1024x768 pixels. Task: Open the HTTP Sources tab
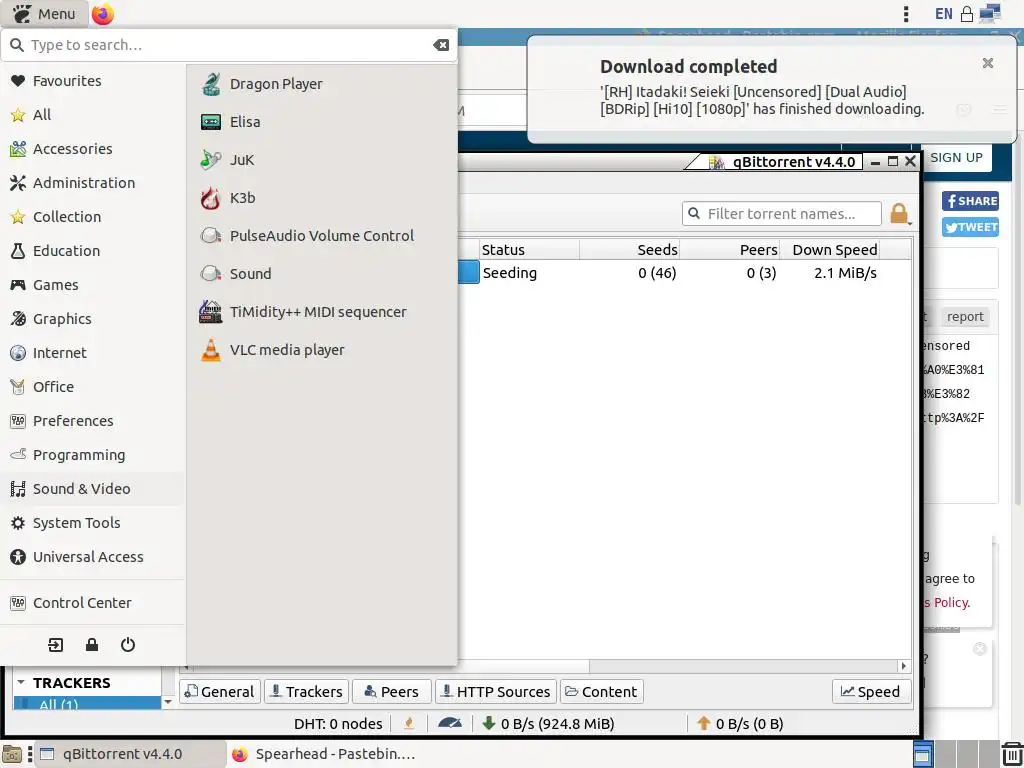click(496, 692)
